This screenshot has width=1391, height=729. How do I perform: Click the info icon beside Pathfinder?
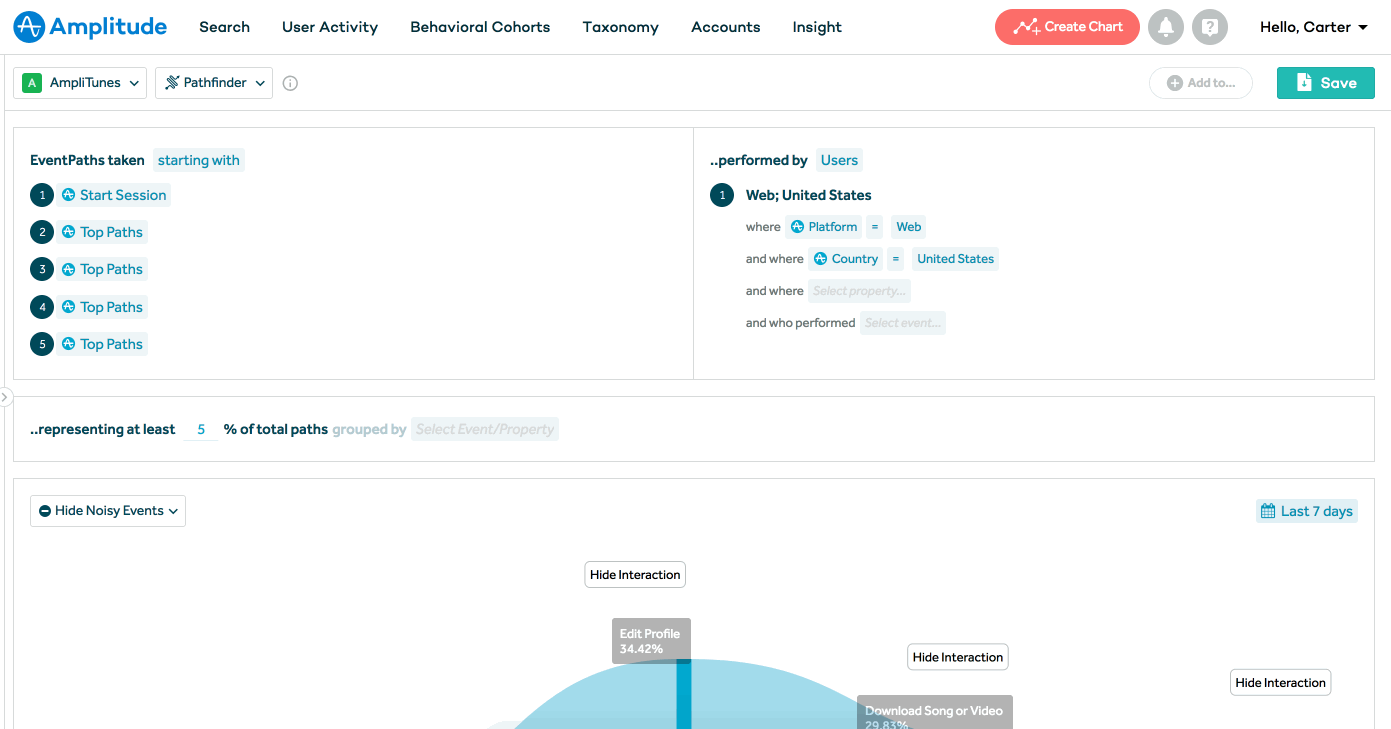[x=290, y=84]
